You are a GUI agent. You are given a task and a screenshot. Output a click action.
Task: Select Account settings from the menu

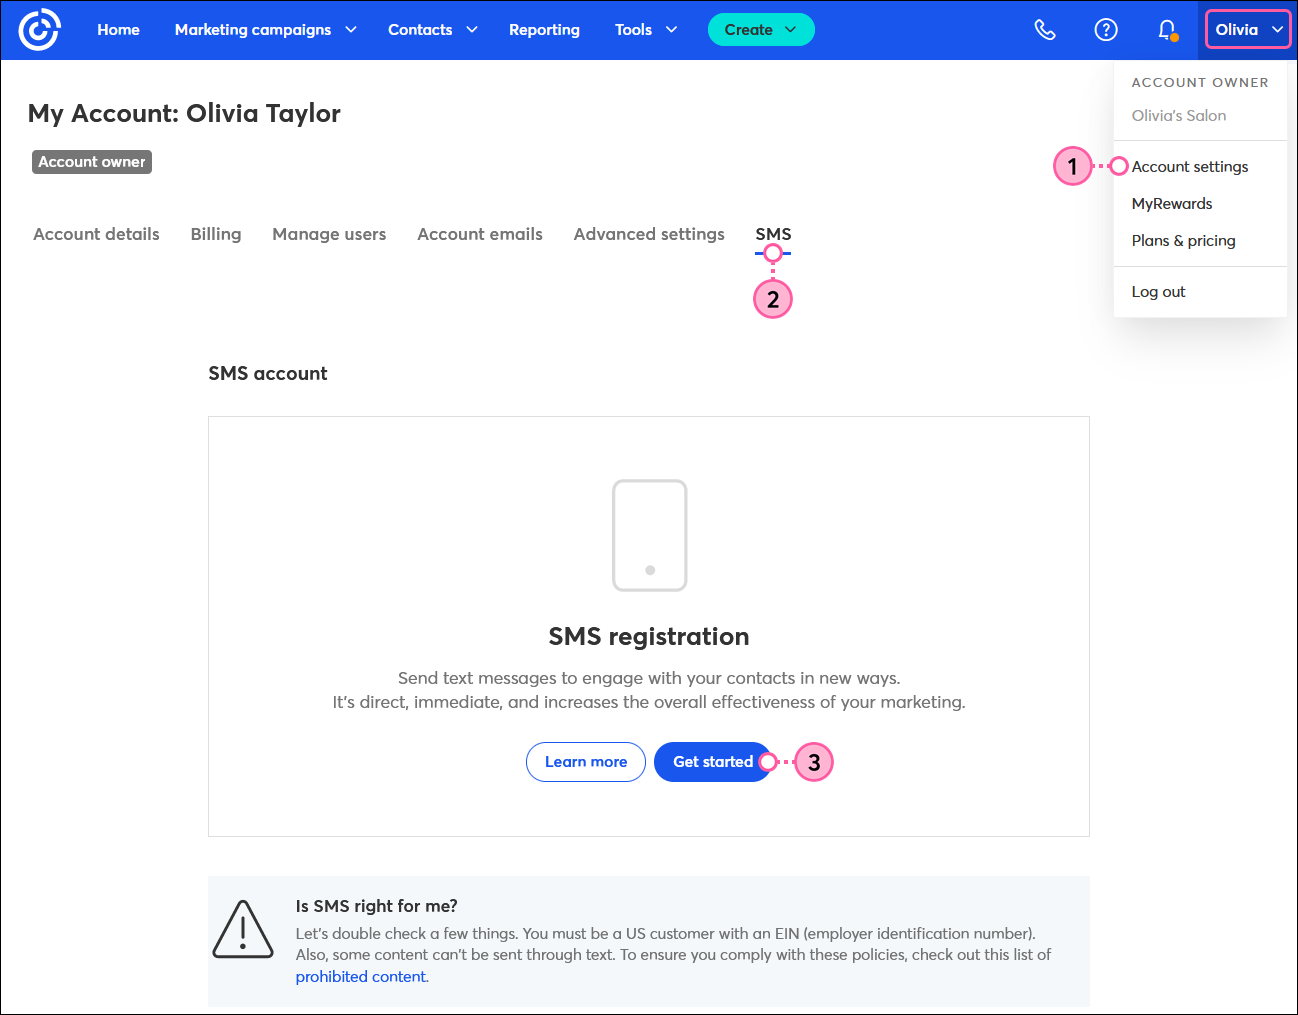tap(1189, 167)
